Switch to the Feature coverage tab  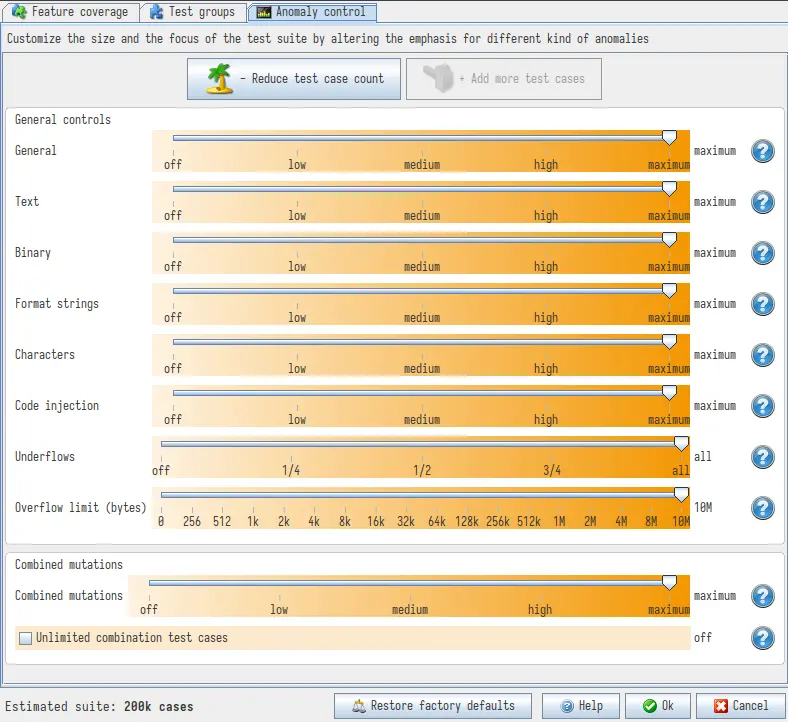(70, 13)
